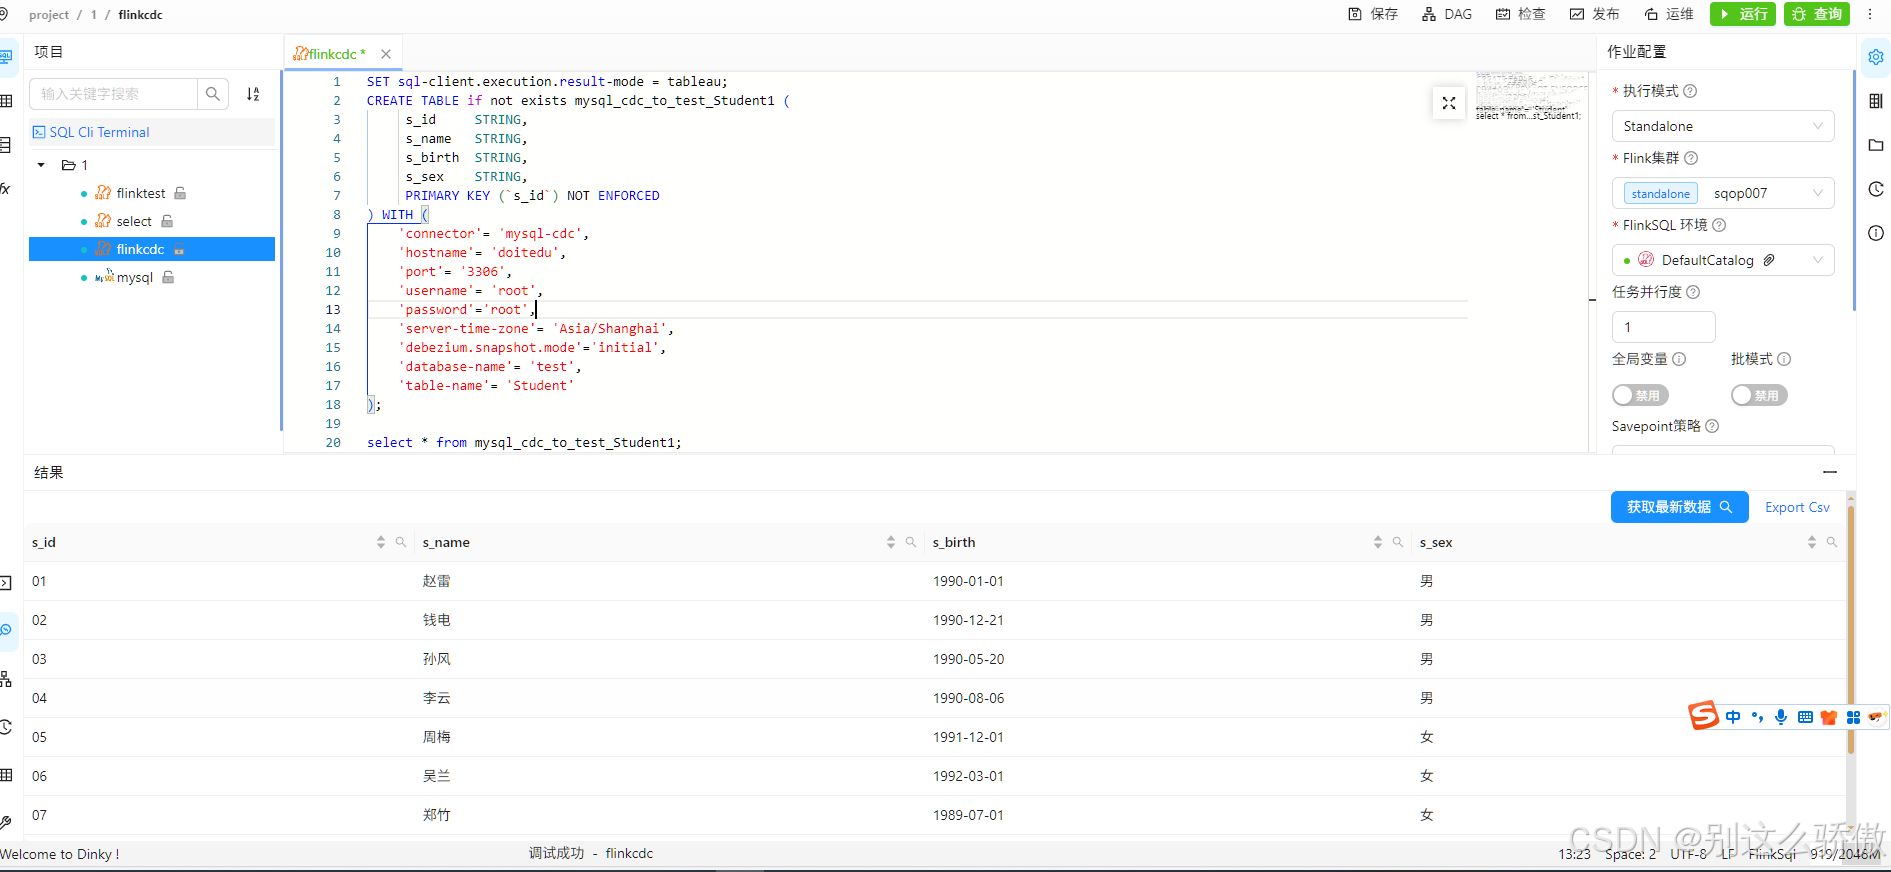Image resolution: width=1891 pixels, height=872 pixels.
Task: Click the cell 赵雷 in results
Action: [x=437, y=581]
